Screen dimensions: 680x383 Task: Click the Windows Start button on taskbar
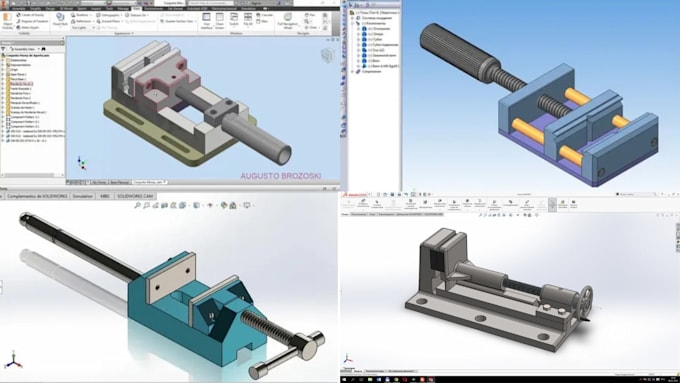click(x=344, y=380)
